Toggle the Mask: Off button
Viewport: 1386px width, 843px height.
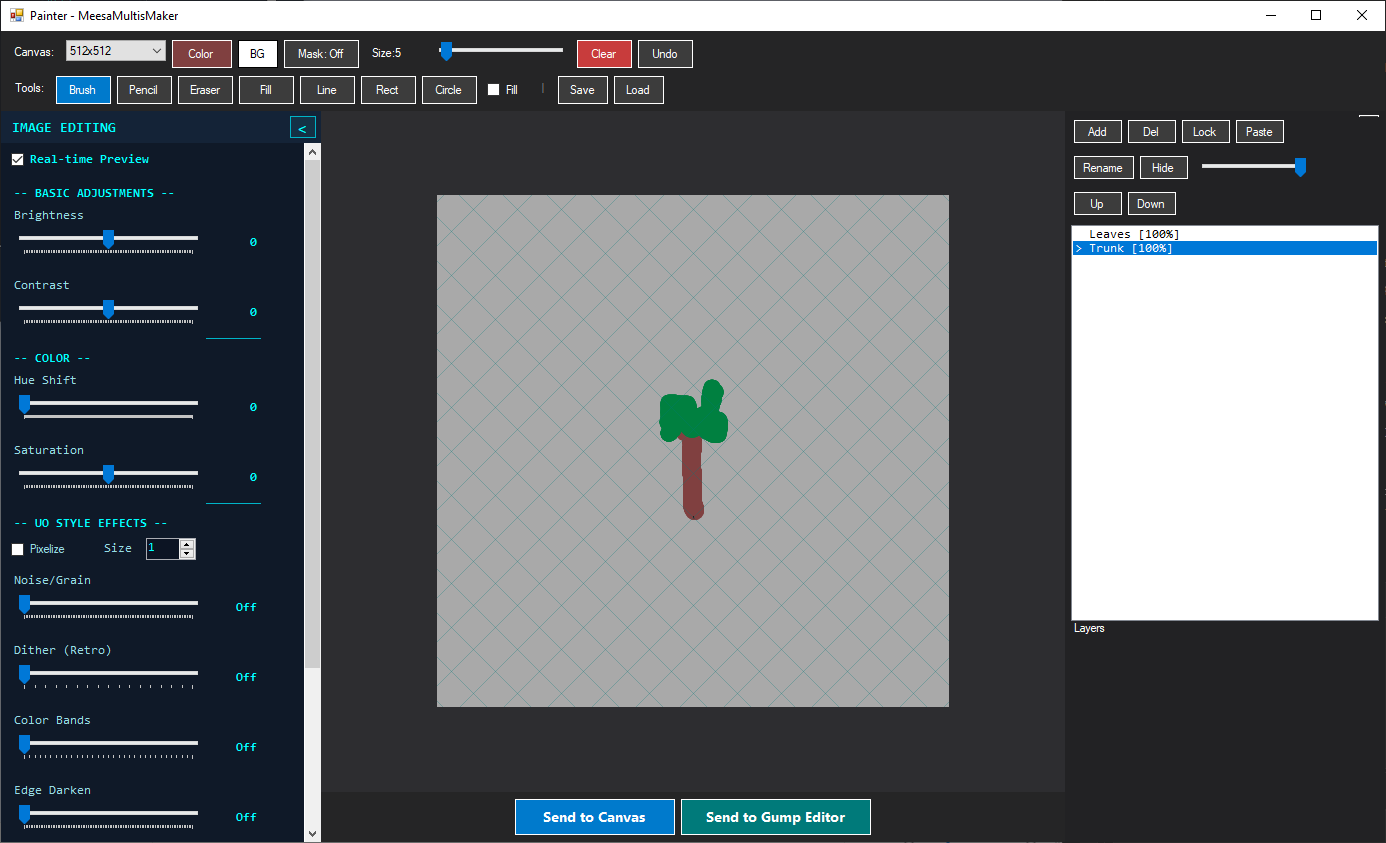pos(321,54)
